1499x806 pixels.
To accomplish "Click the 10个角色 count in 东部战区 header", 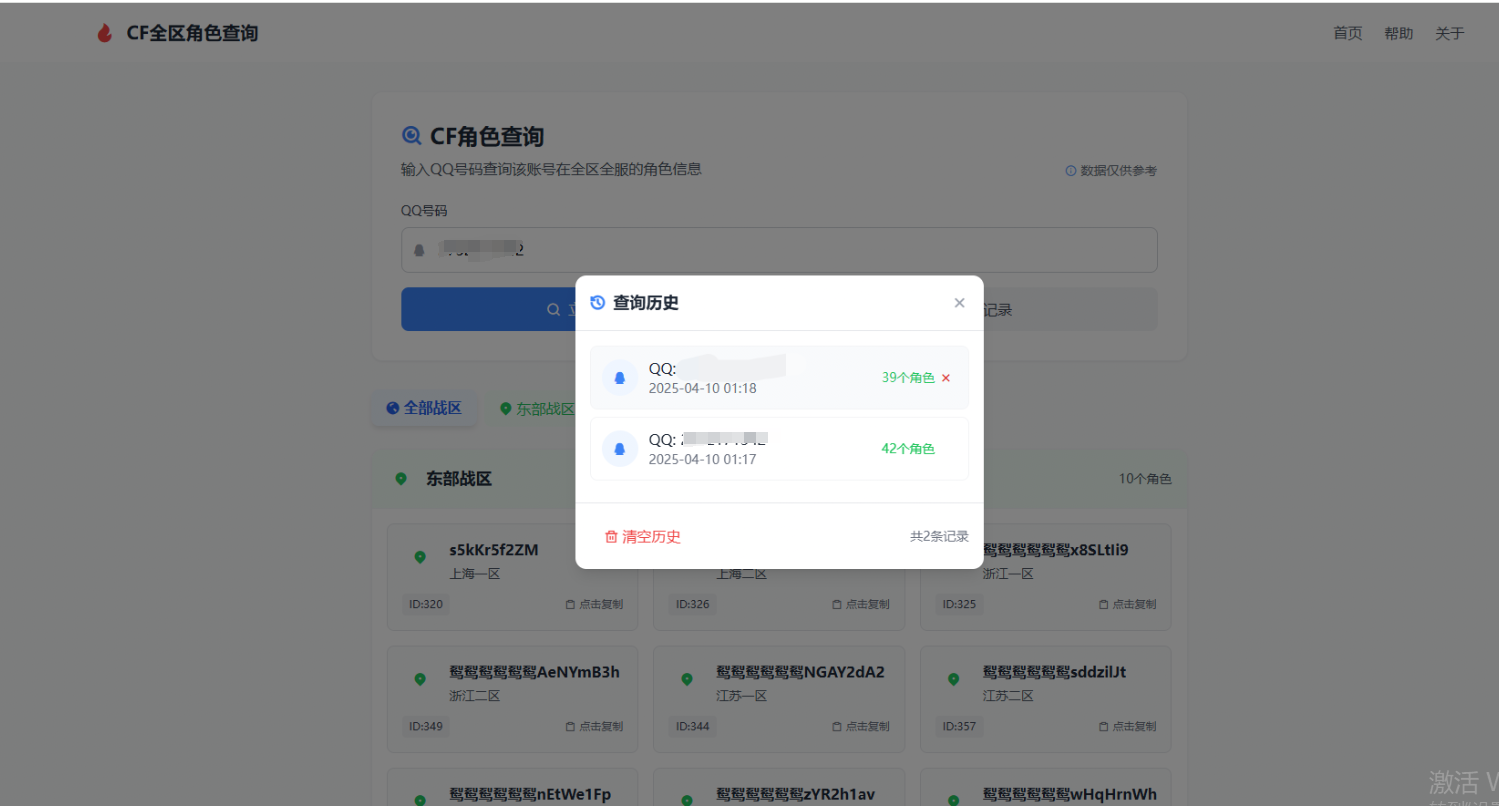I will (x=1145, y=479).
